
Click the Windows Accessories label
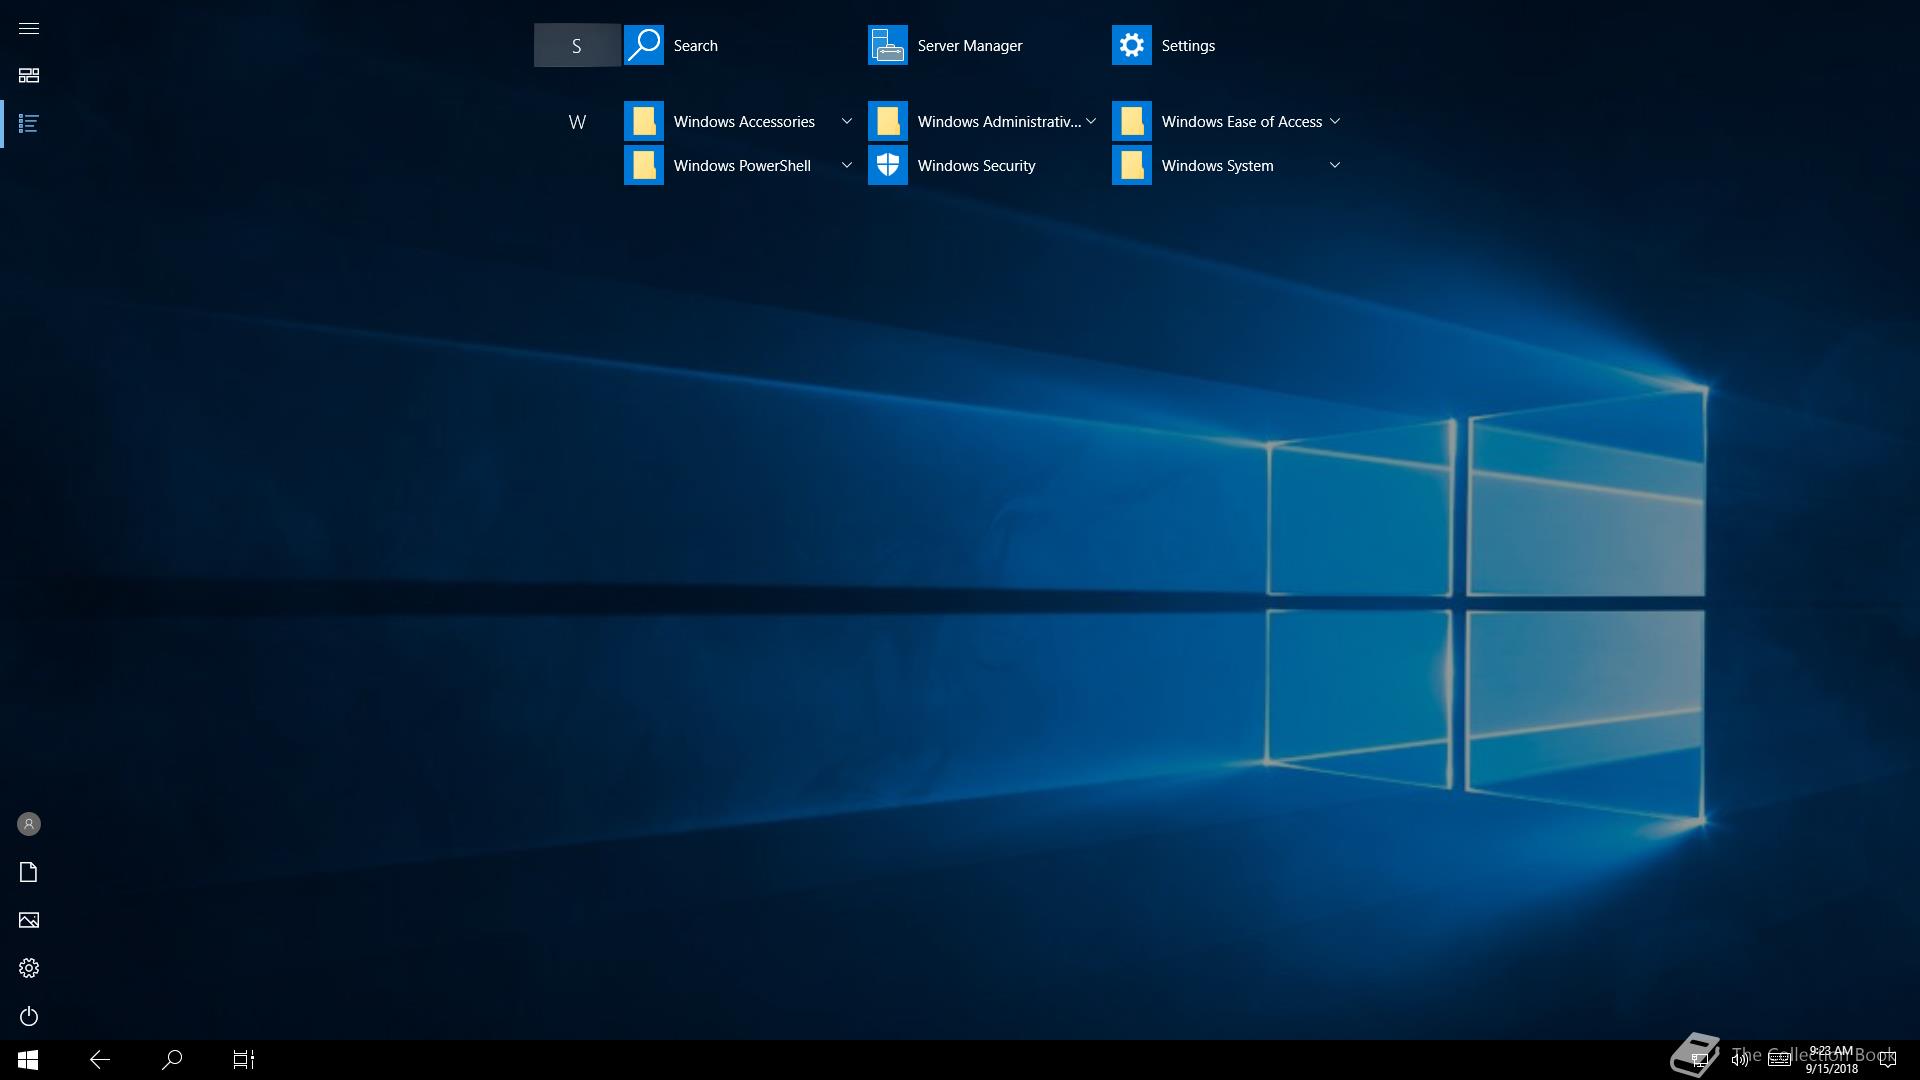[x=744, y=122]
